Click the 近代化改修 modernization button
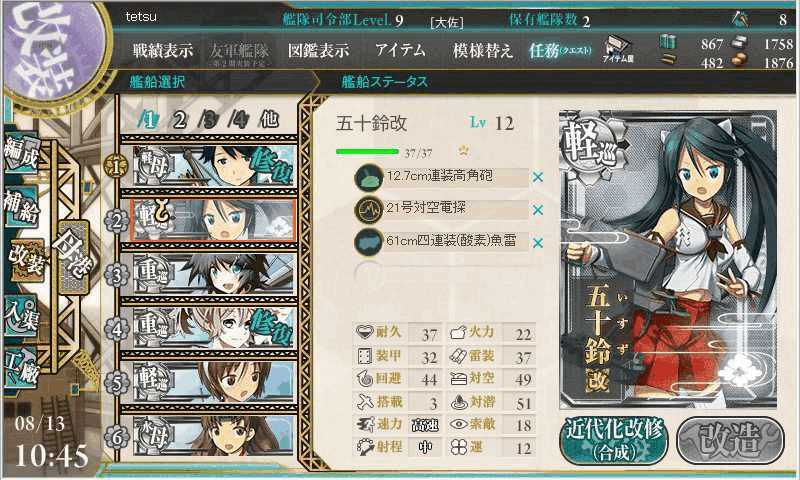This screenshot has width=800, height=480. point(614,440)
